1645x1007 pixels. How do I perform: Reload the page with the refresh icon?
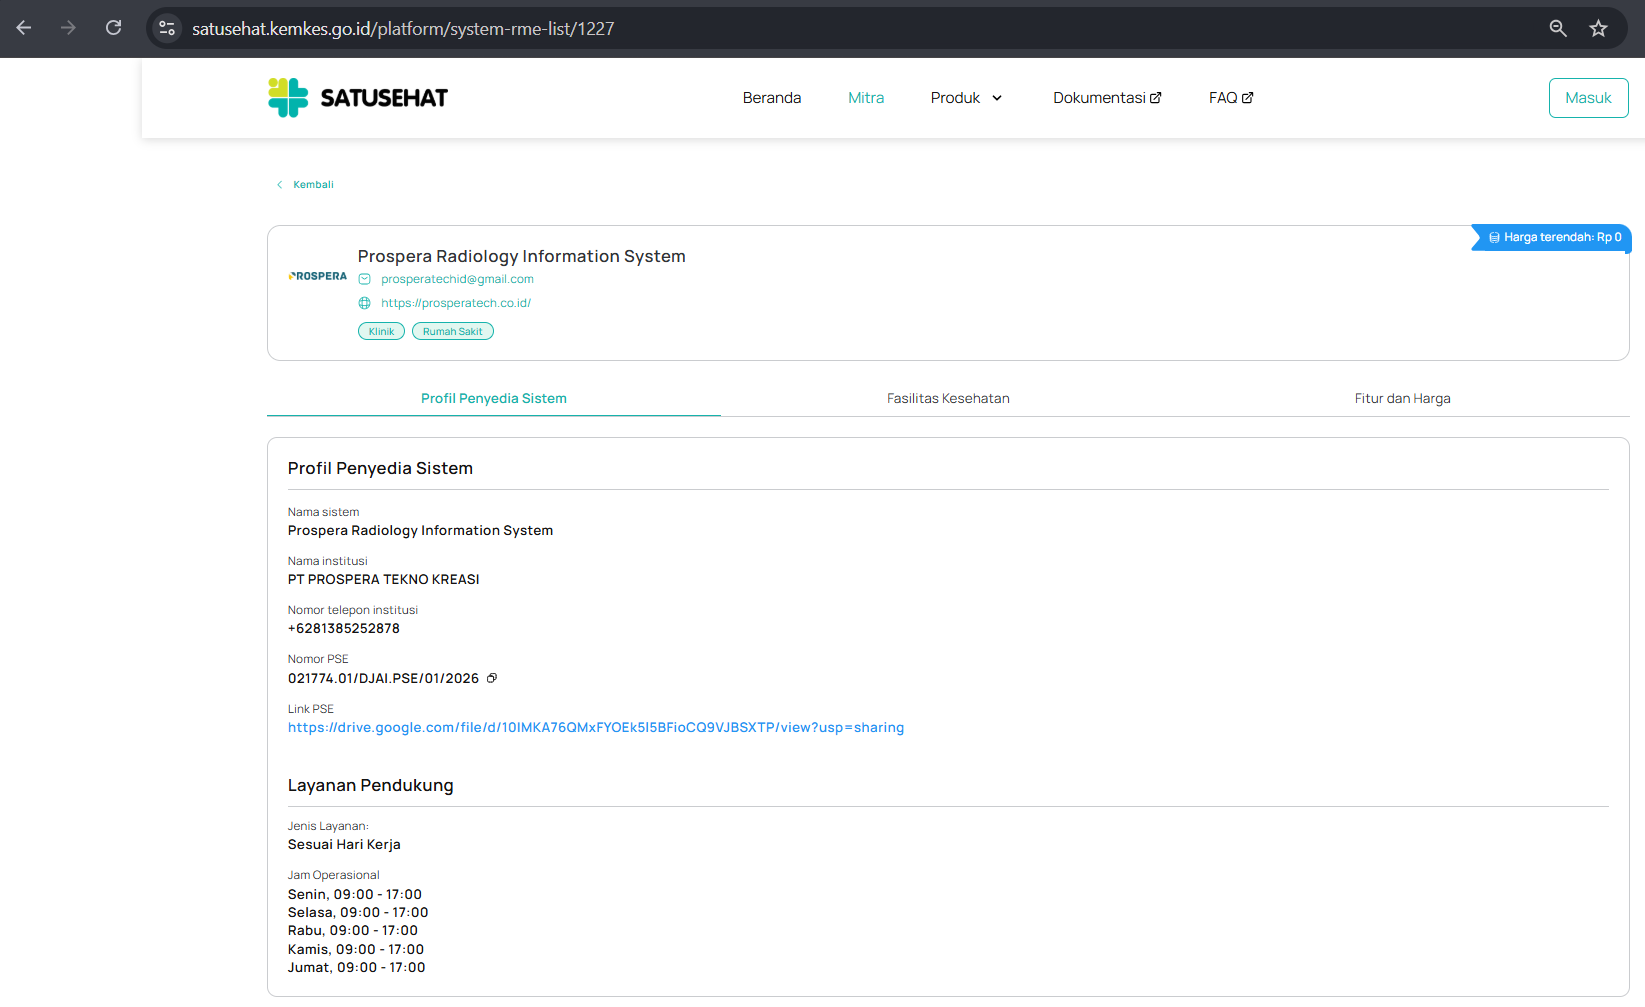pos(114,28)
